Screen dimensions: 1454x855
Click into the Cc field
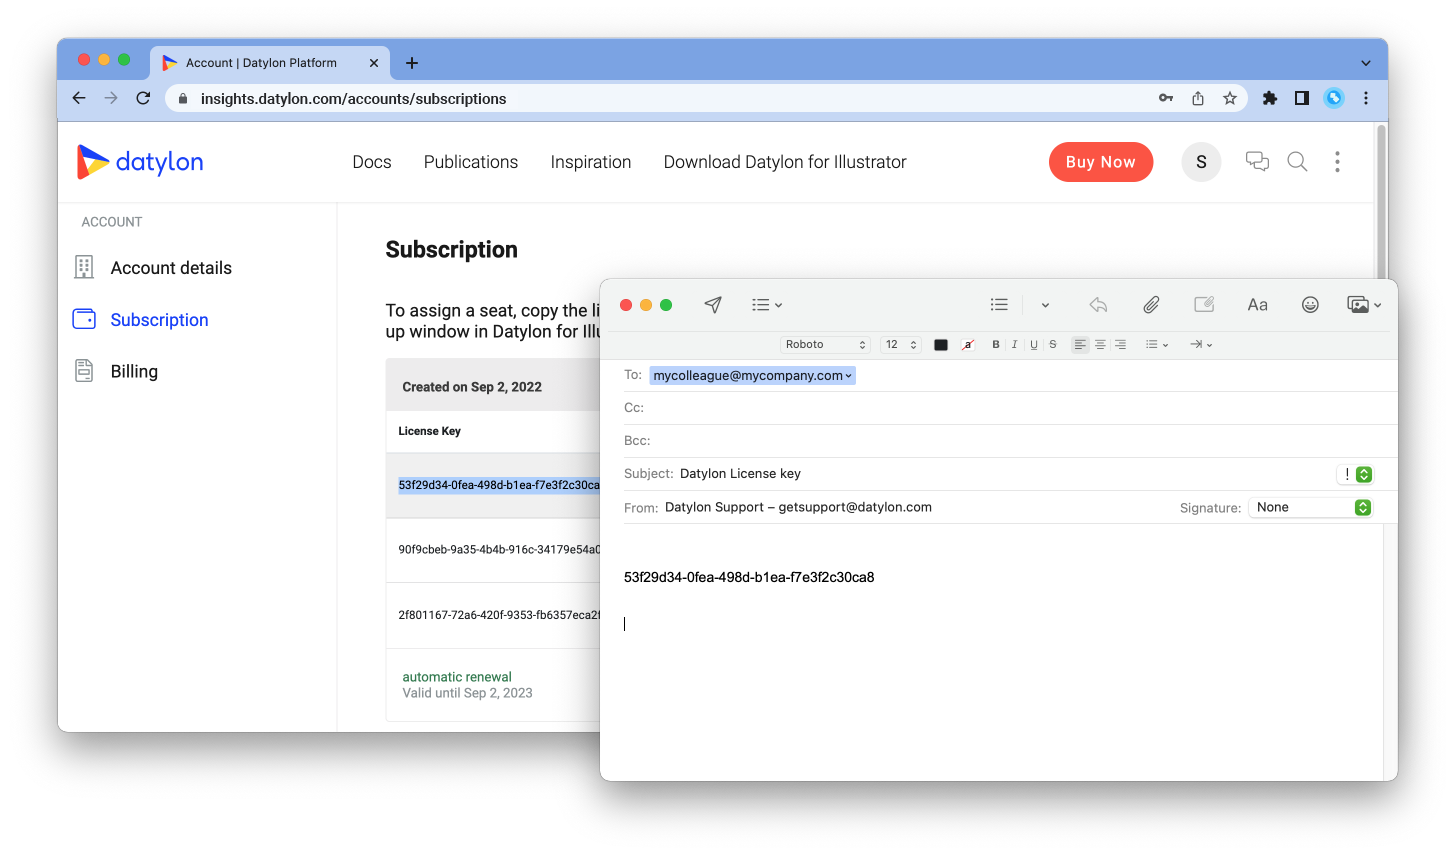[x=1010, y=408]
